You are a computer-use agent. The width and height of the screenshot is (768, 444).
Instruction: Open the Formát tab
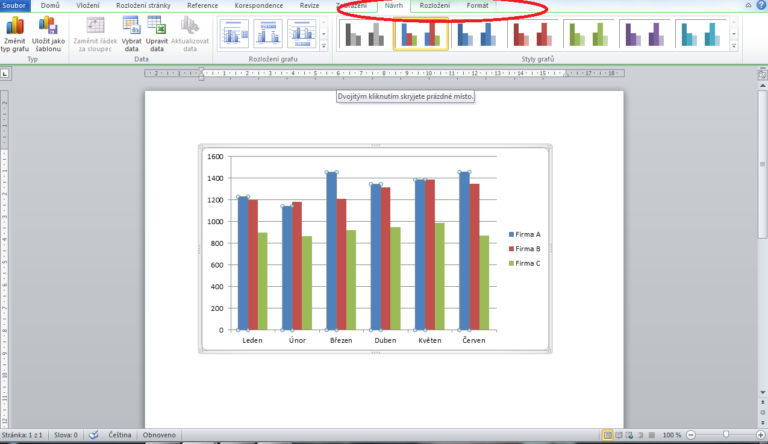click(x=477, y=6)
